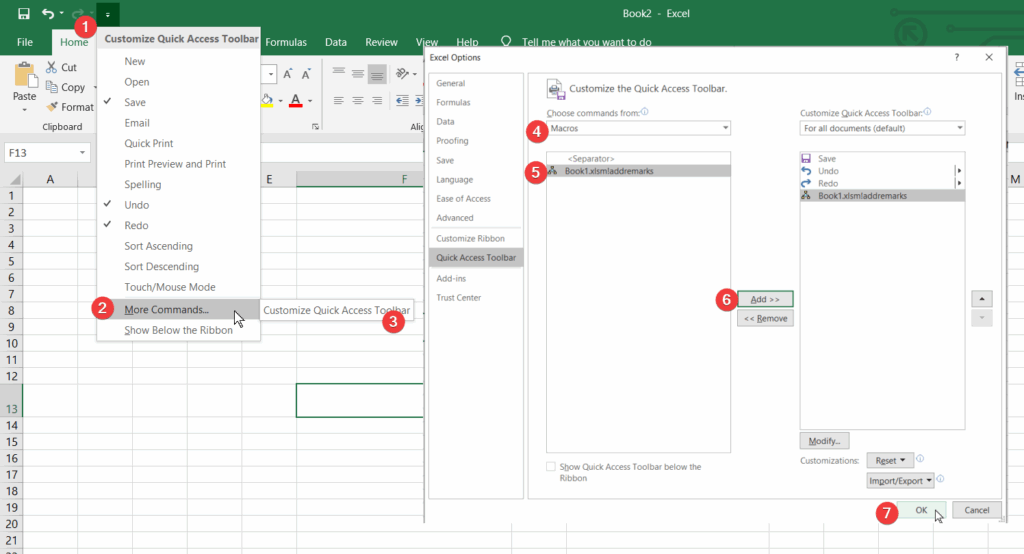Click the Add >> button

click(x=765, y=299)
